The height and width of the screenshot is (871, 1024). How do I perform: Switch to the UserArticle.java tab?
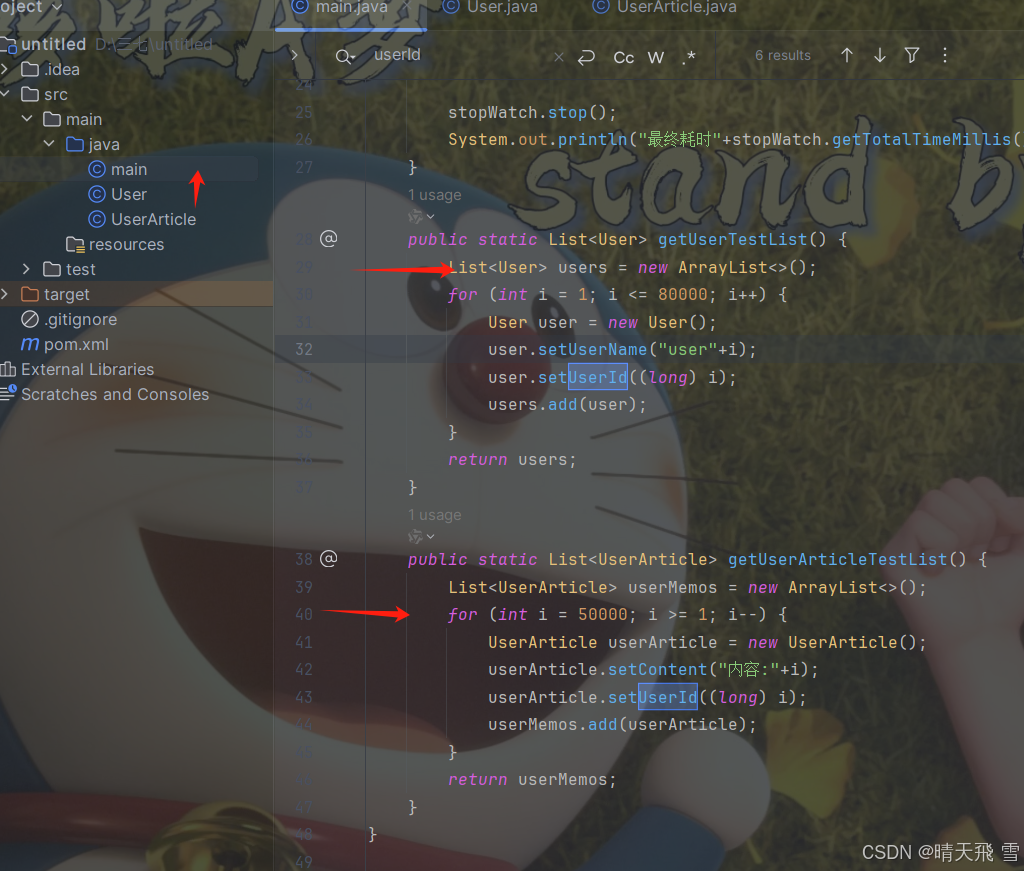coord(664,7)
